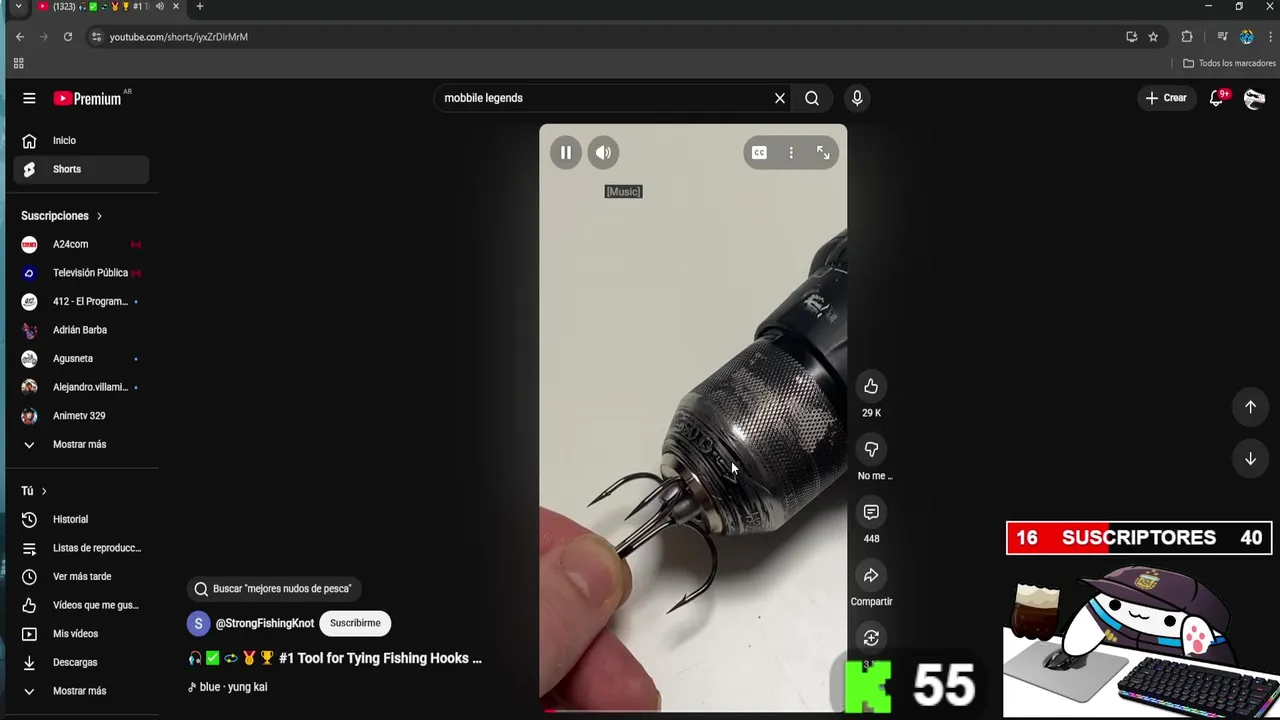
Task: Subscribe with the Suscribirme button
Action: pos(355,623)
